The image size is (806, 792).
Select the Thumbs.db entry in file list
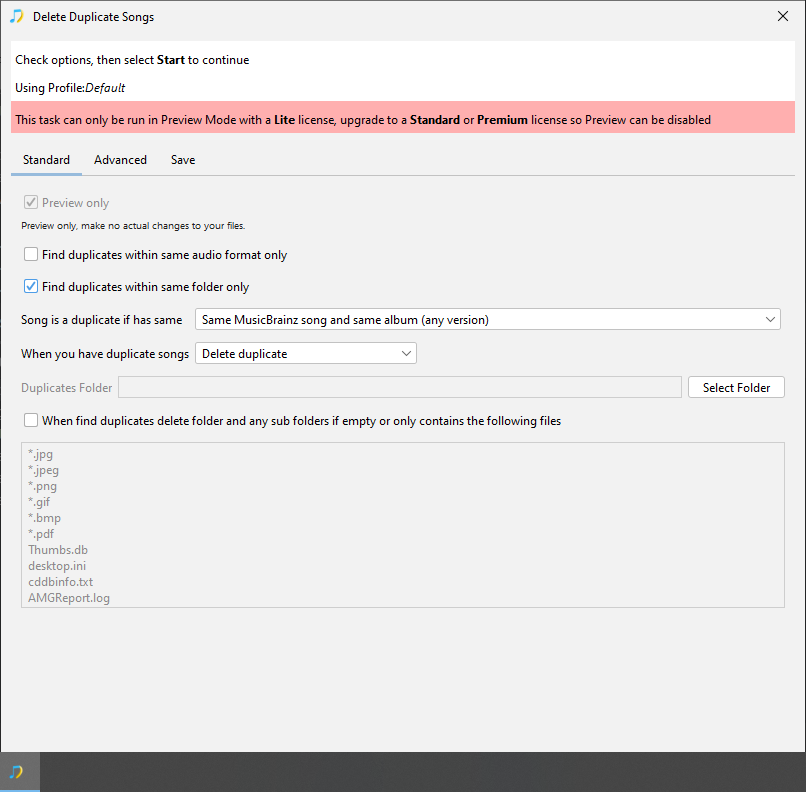click(x=58, y=550)
